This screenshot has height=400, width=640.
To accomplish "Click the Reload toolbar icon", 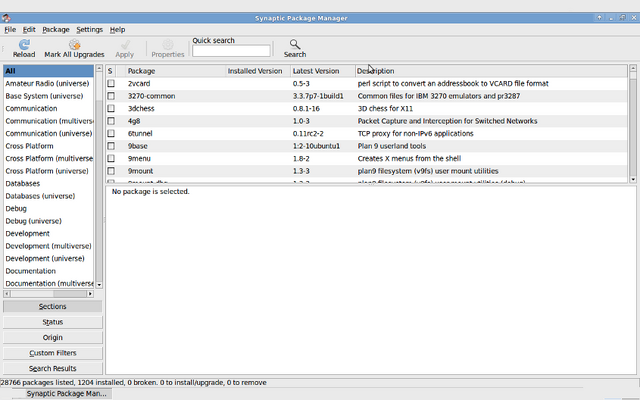I will [x=24, y=44].
